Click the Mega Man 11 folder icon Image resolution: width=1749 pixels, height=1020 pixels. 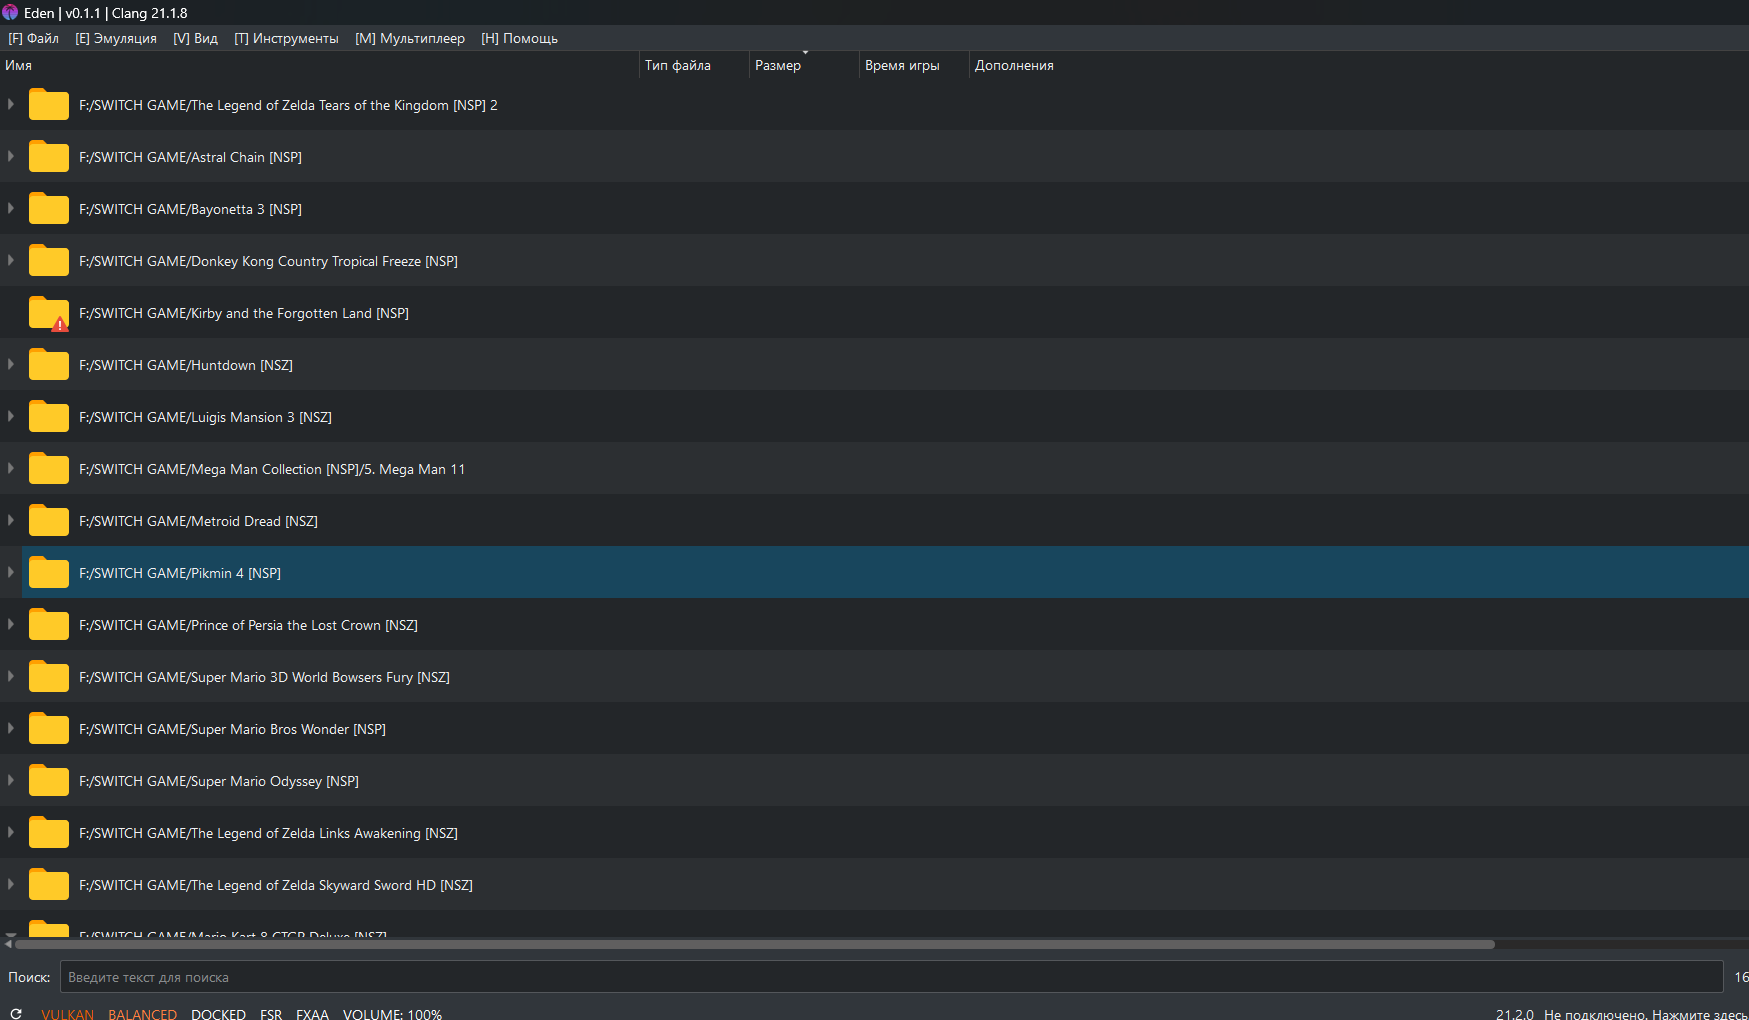pyautogui.click(x=48, y=469)
